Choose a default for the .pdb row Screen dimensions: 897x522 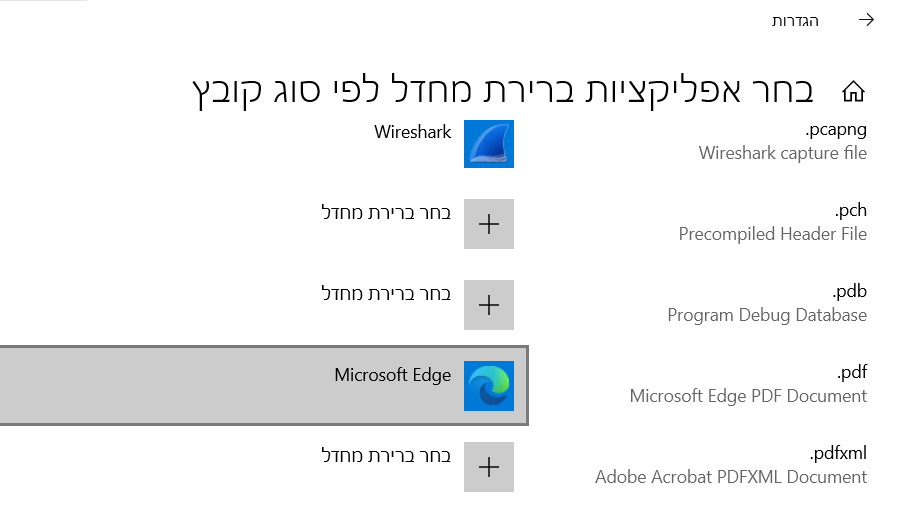(386, 293)
